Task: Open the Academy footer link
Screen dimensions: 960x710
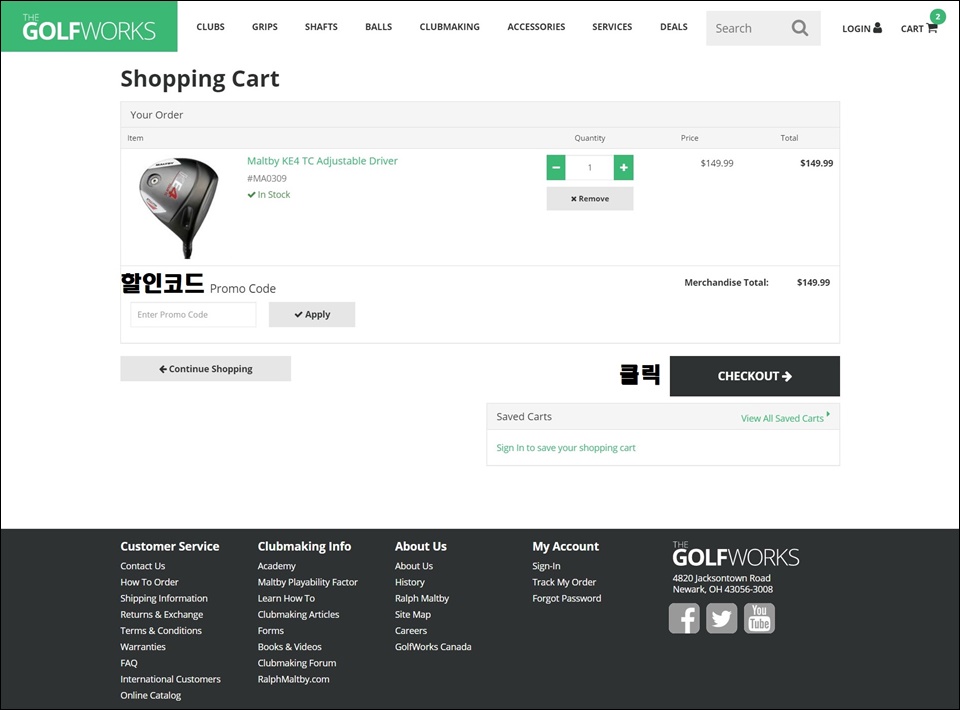Action: (x=277, y=566)
